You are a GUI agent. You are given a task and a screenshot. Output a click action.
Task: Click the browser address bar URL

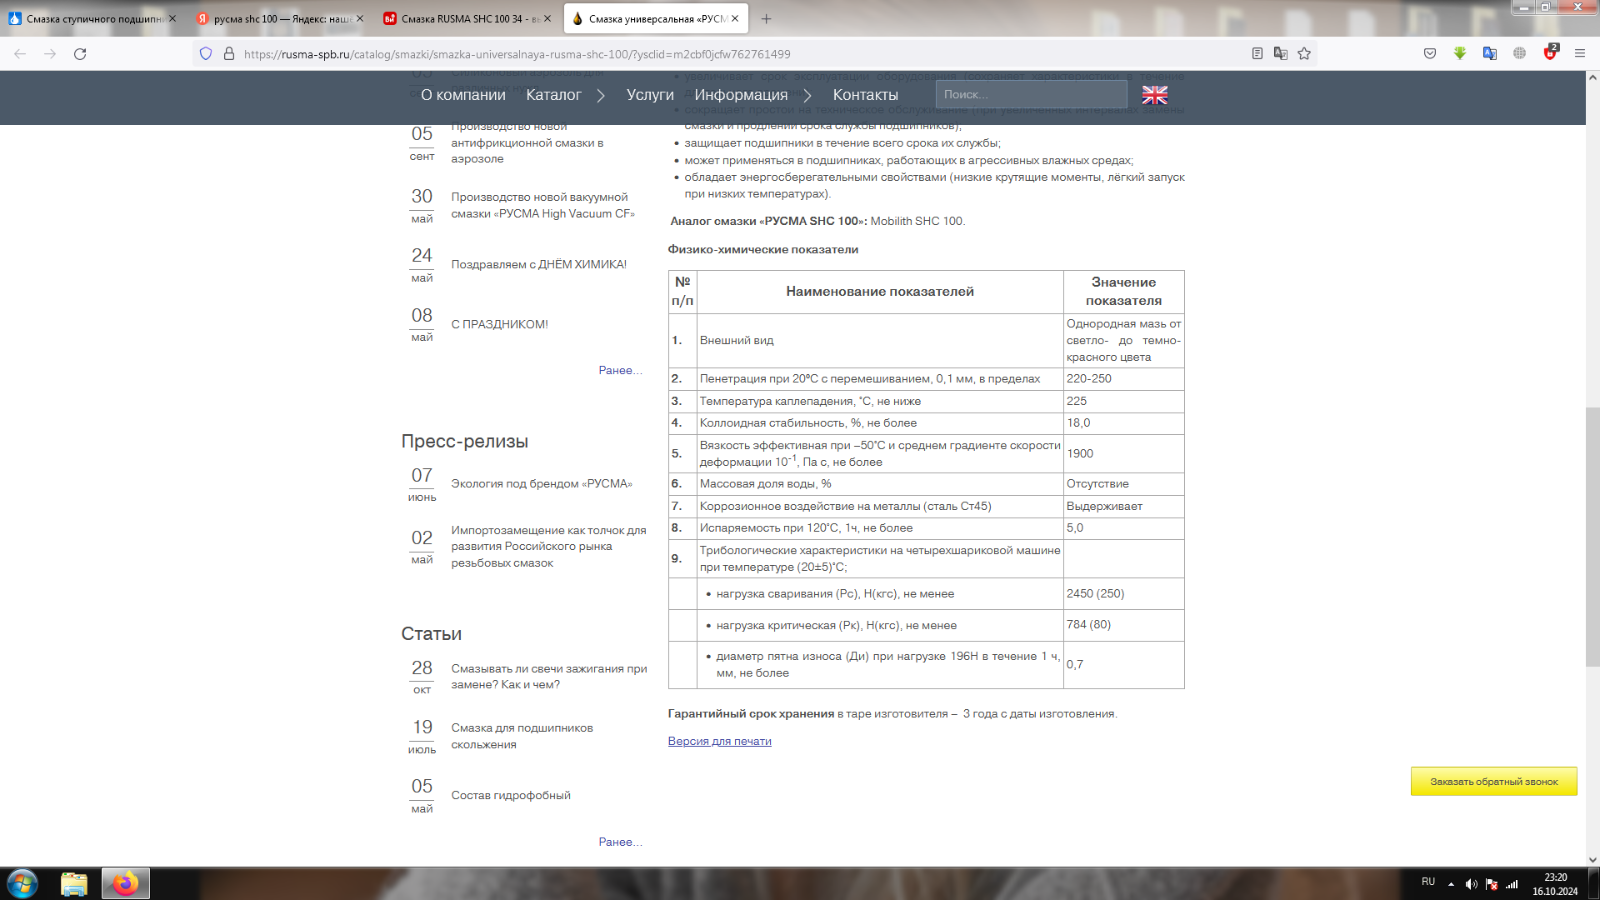click(x=517, y=54)
